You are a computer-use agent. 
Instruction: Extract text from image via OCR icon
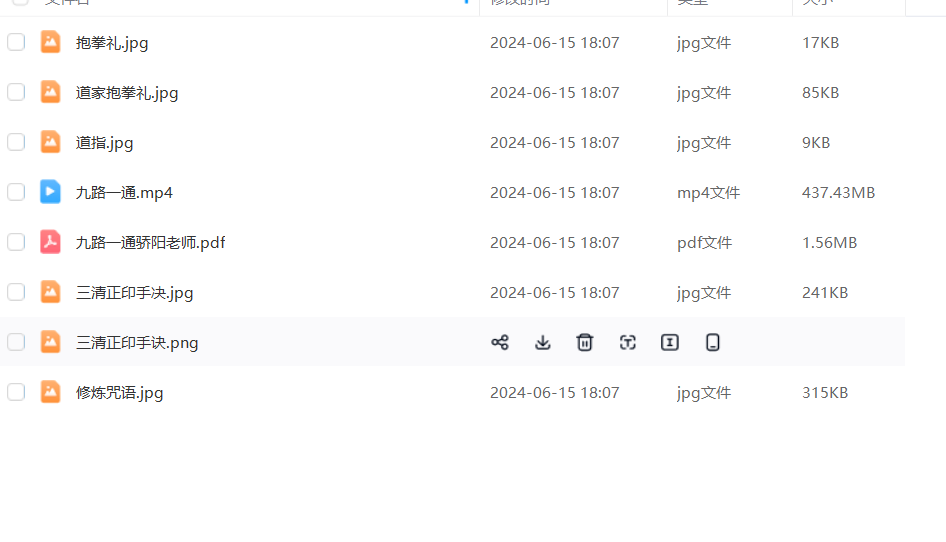tap(627, 343)
